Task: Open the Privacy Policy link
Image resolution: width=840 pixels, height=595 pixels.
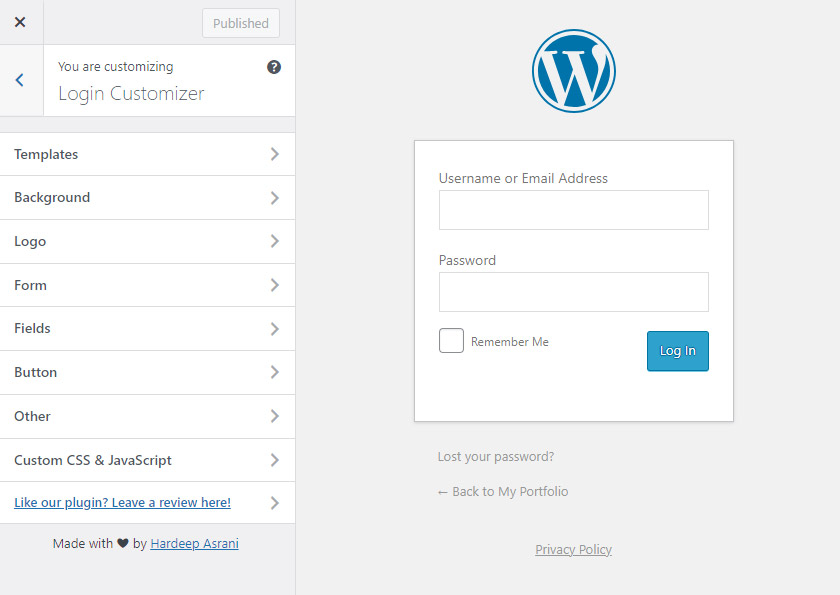Action: coord(573,550)
